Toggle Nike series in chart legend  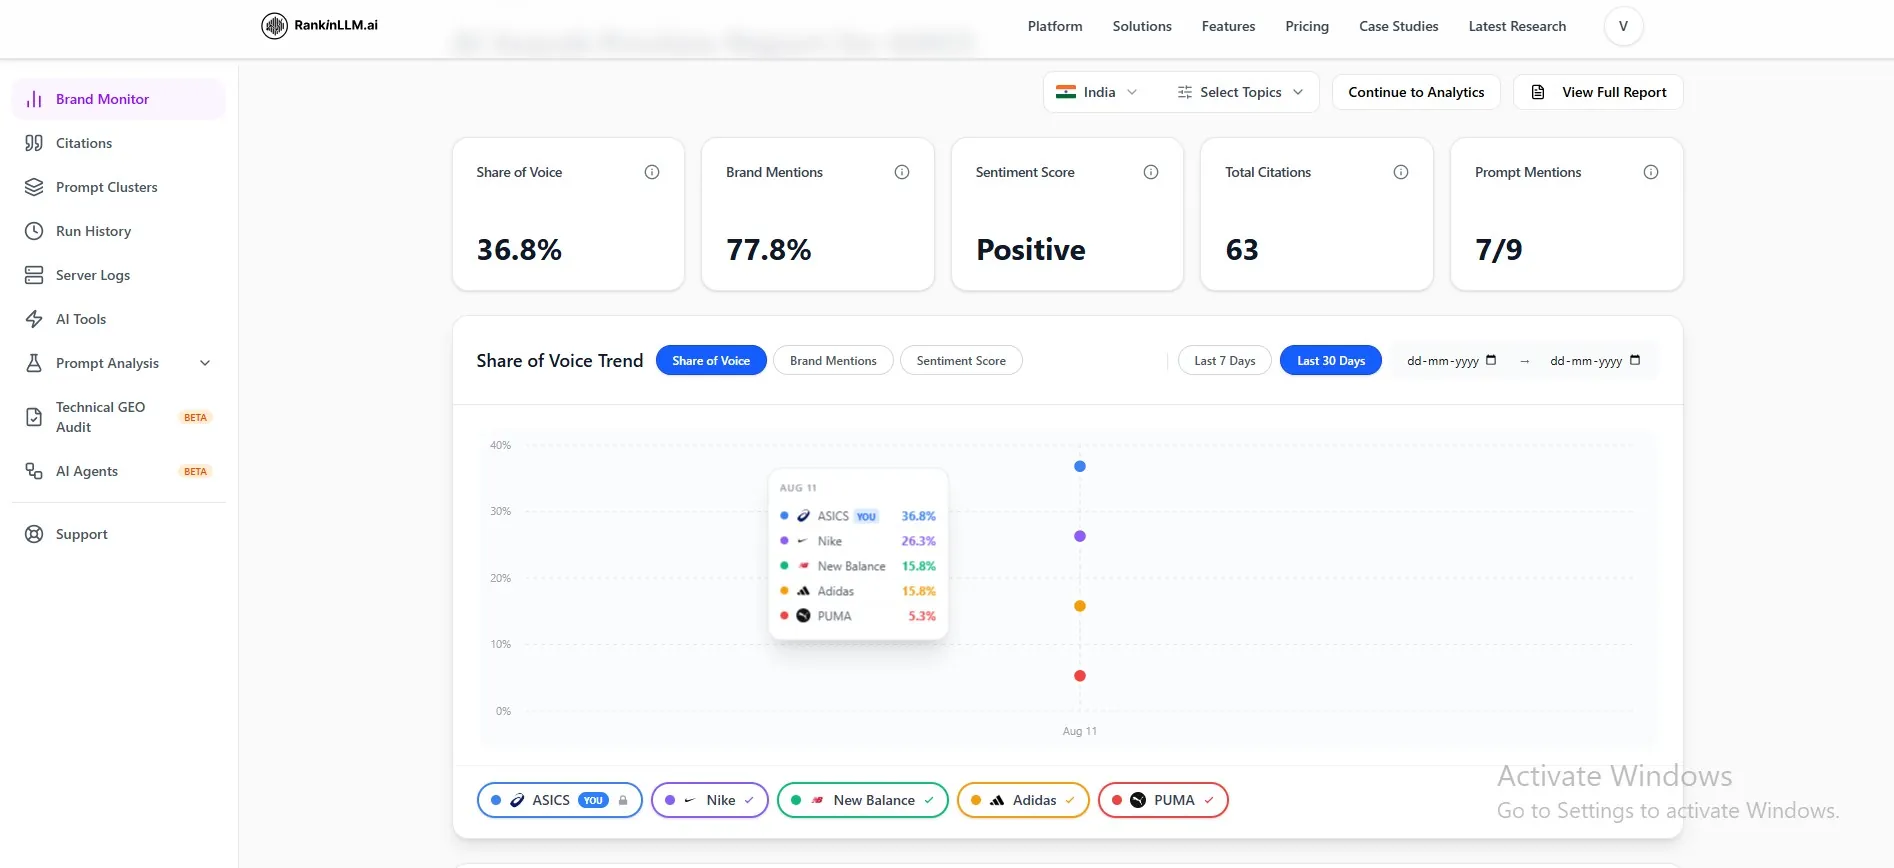pos(710,800)
